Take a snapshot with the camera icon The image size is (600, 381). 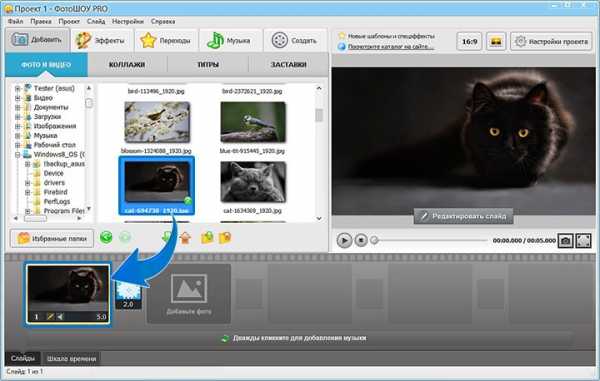[x=565, y=241]
